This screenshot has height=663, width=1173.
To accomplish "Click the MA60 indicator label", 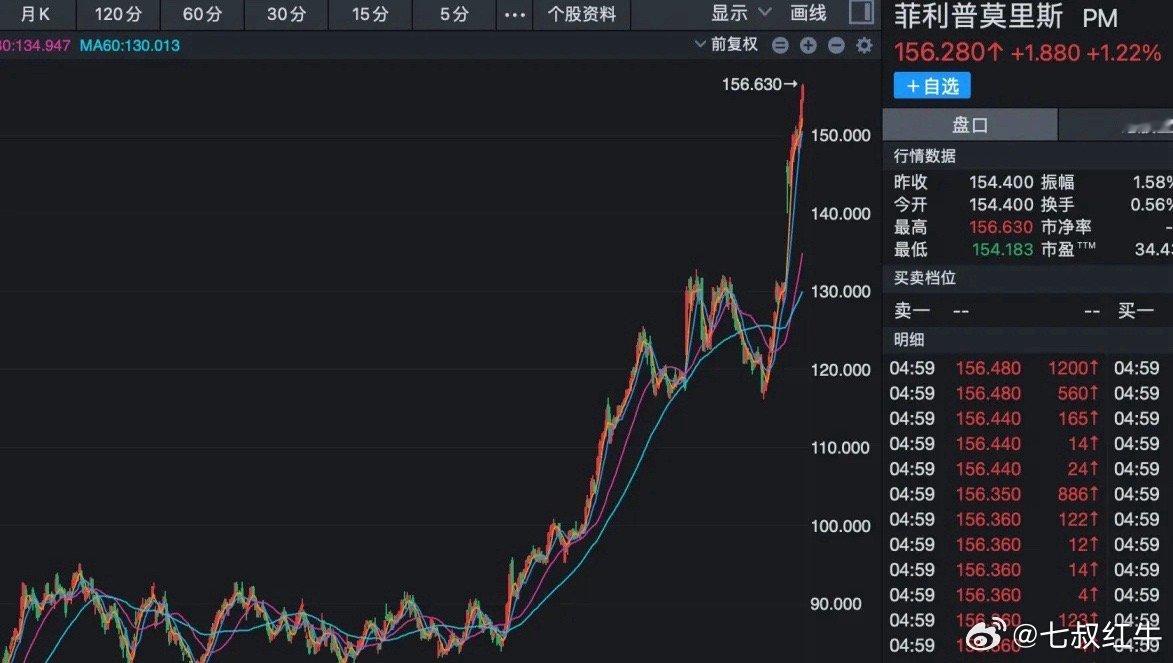I will [x=130, y=45].
